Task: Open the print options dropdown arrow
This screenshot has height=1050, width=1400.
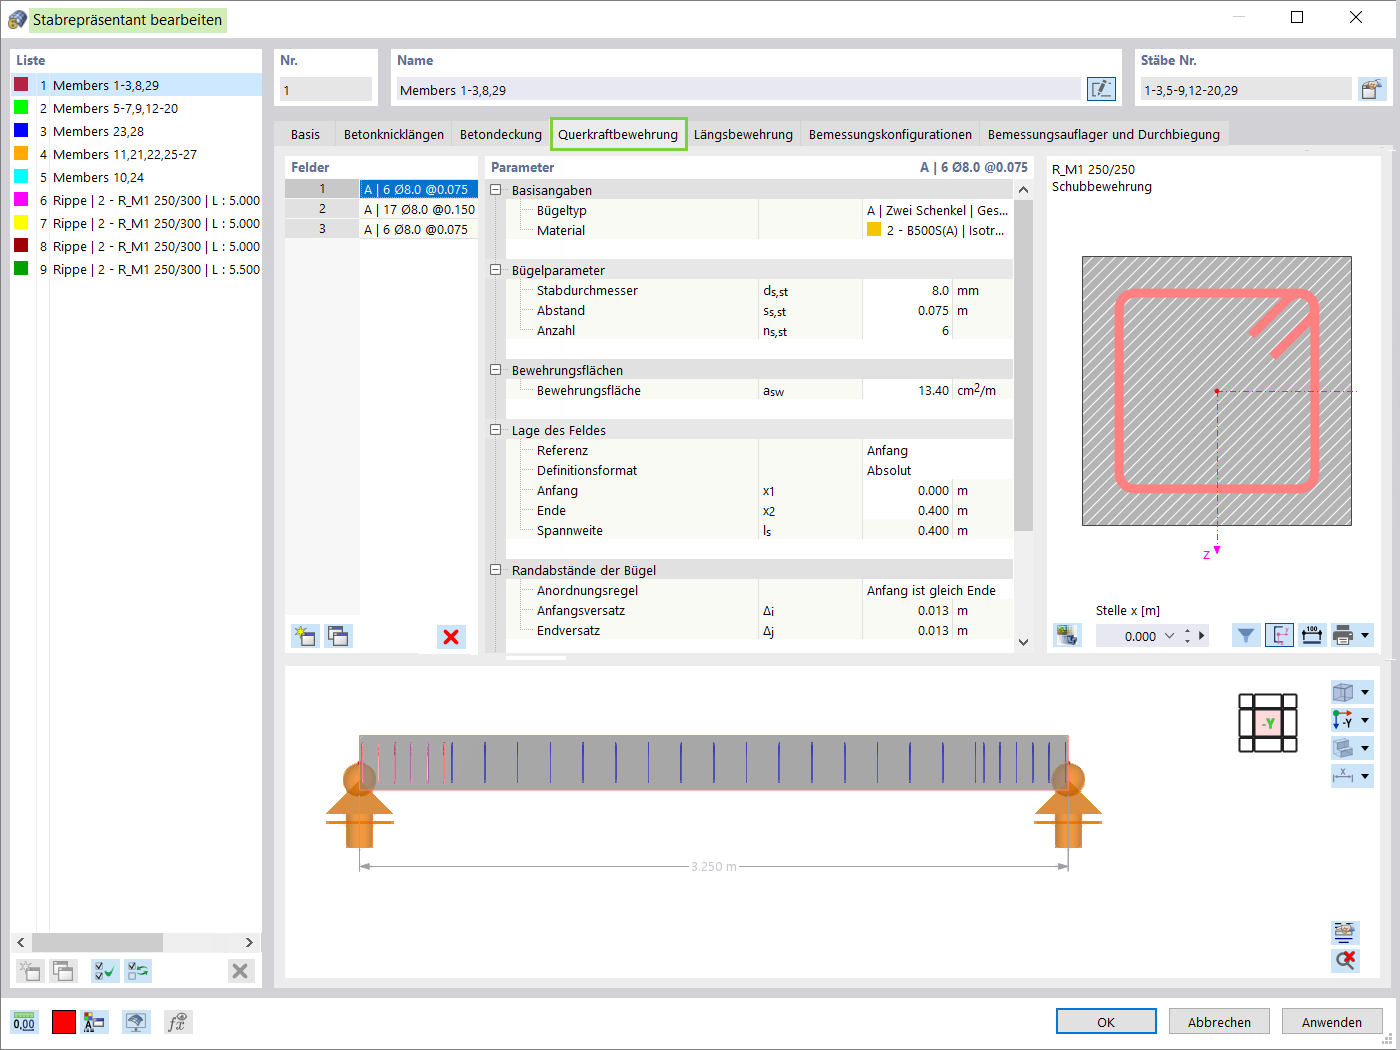Action: click(1365, 635)
